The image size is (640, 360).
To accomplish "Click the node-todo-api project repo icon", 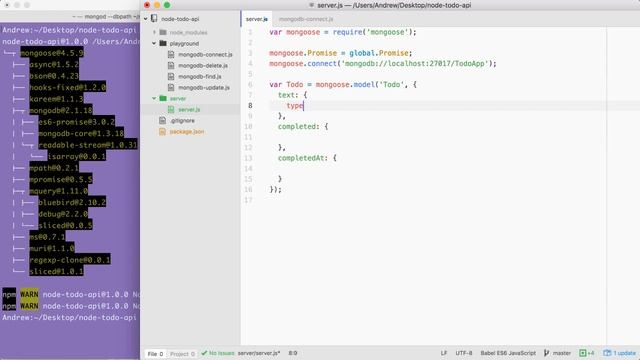I will 154,19.
